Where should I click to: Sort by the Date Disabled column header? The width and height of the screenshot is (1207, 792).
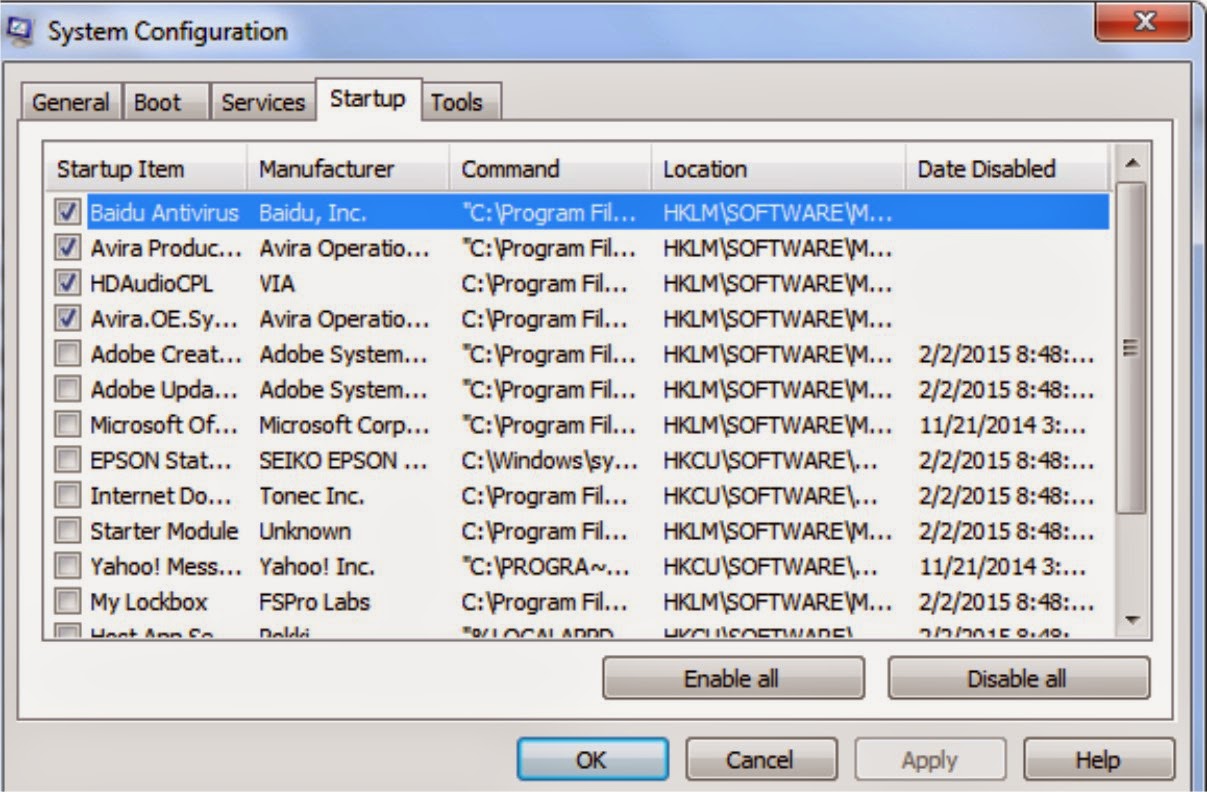point(1007,169)
